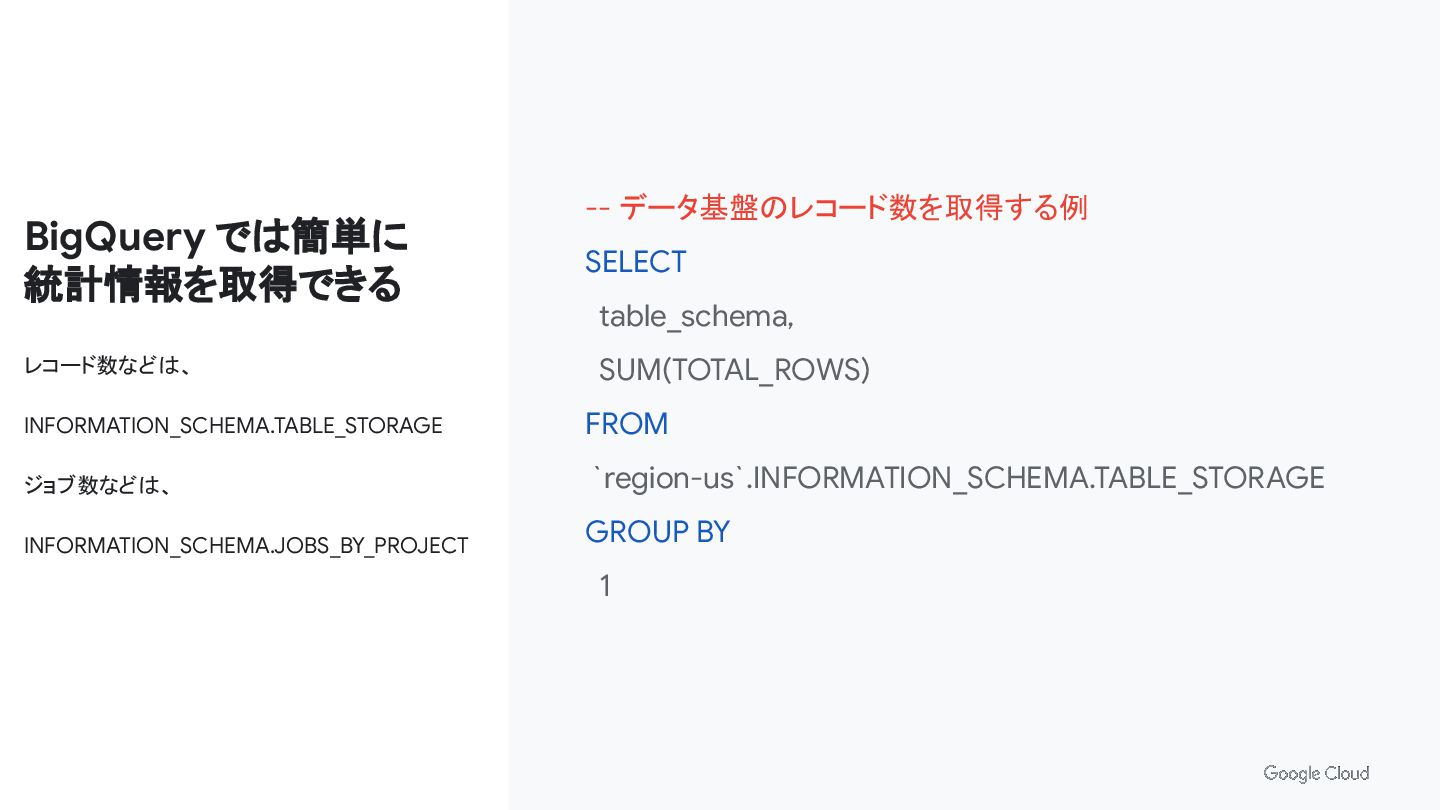1440x810 pixels.
Task: Click the number 1 under GROUP BY
Action: [605, 586]
